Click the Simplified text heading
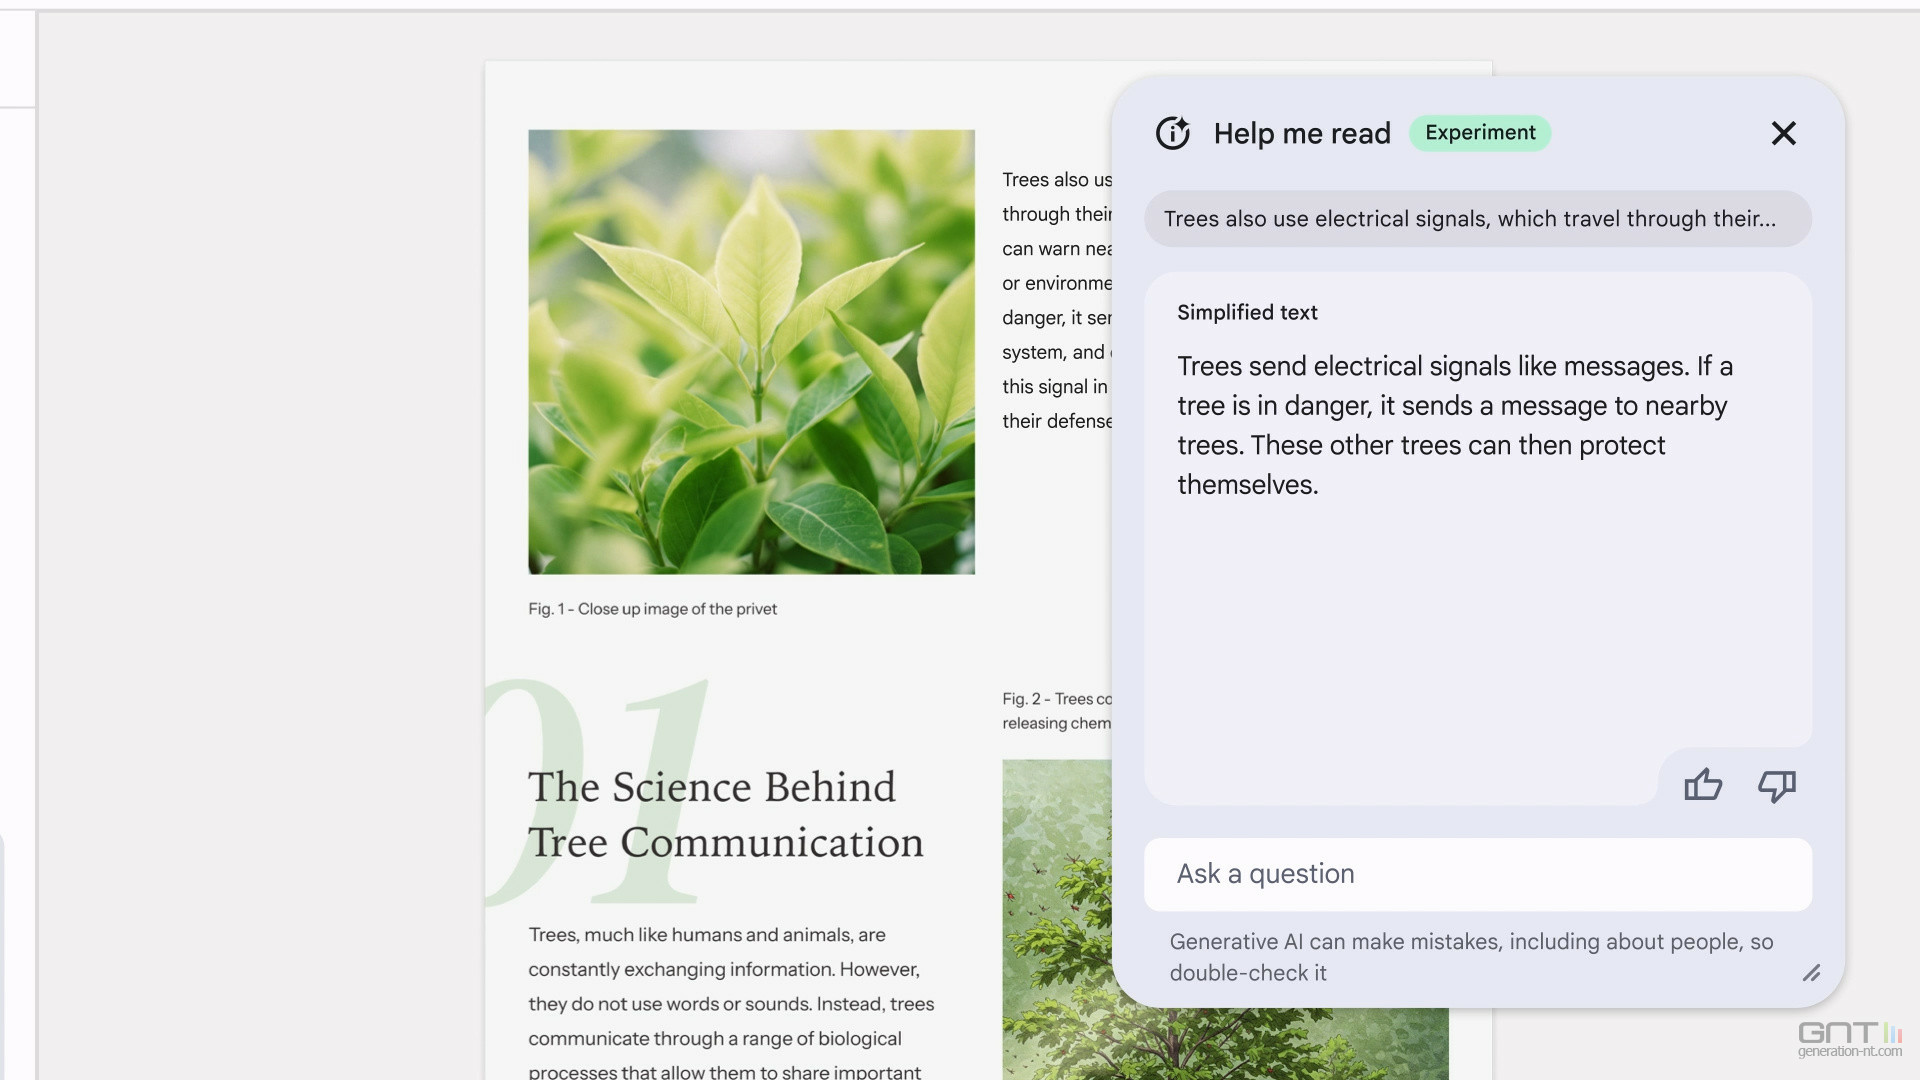The width and height of the screenshot is (1920, 1080). pos(1247,312)
